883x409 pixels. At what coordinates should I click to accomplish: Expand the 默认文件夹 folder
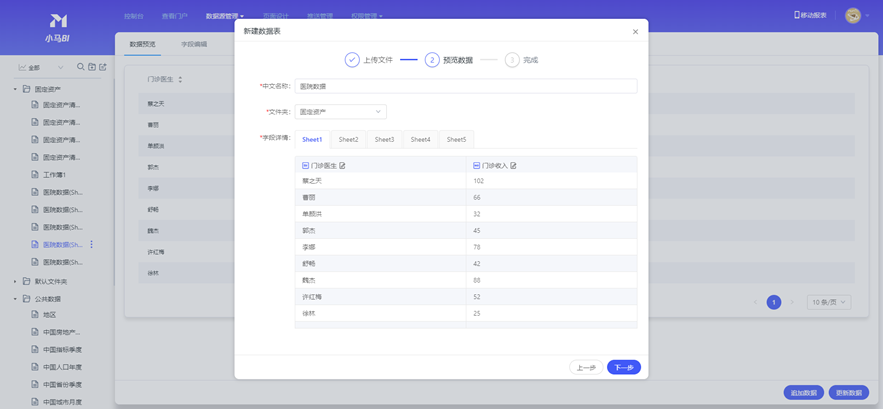(x=15, y=282)
